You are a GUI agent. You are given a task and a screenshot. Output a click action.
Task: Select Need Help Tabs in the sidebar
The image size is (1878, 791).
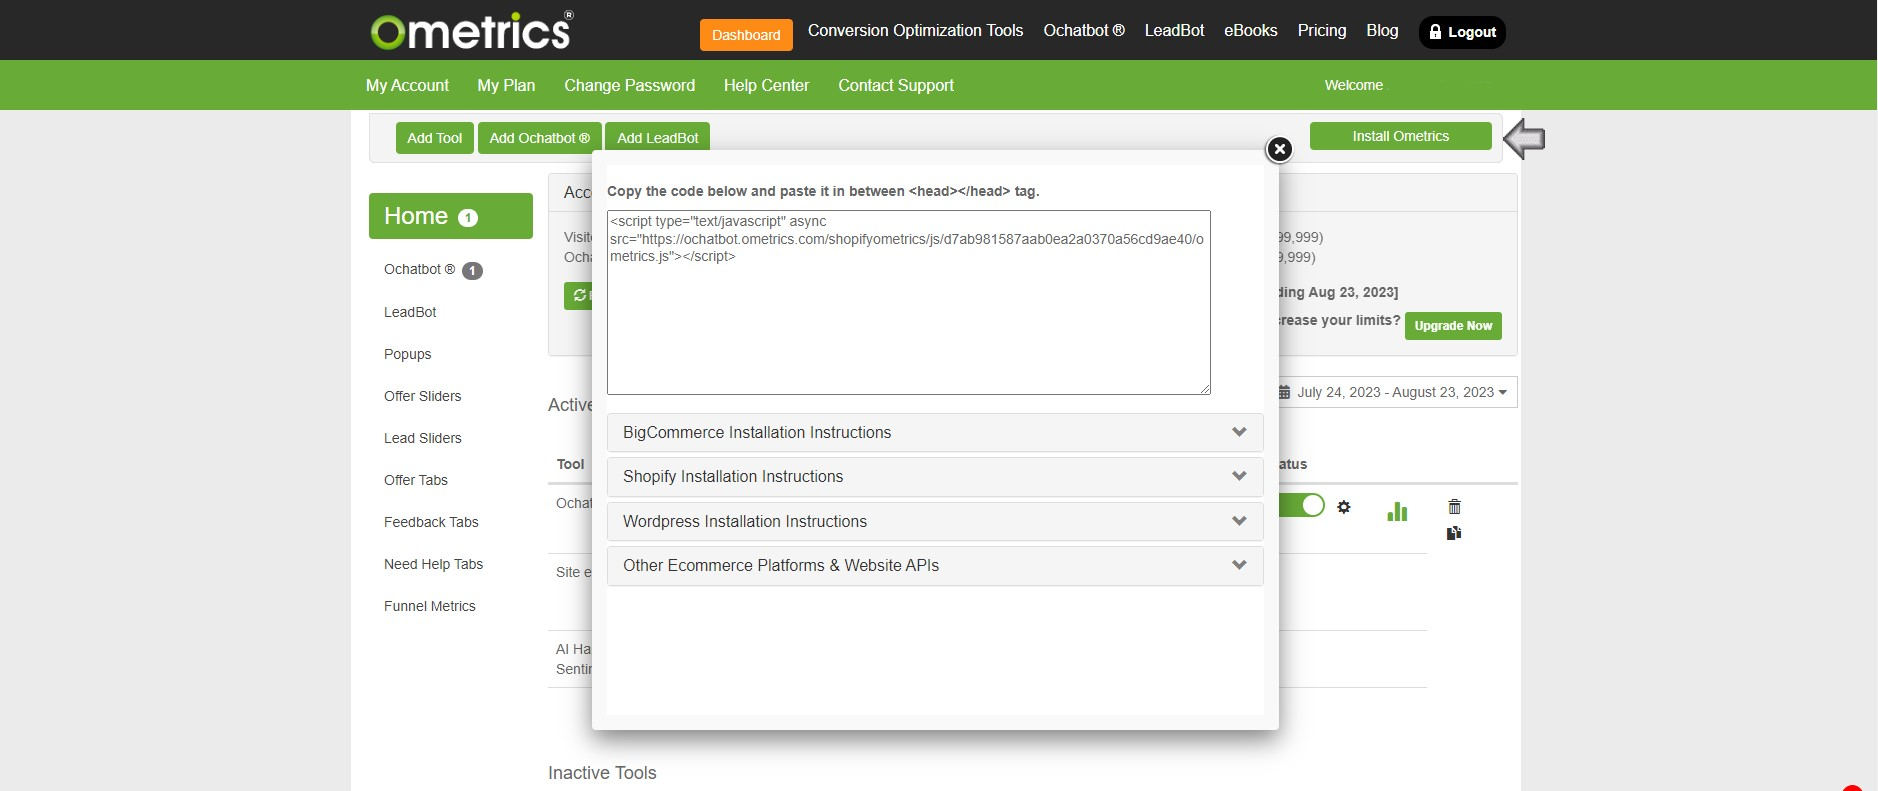[x=433, y=564]
